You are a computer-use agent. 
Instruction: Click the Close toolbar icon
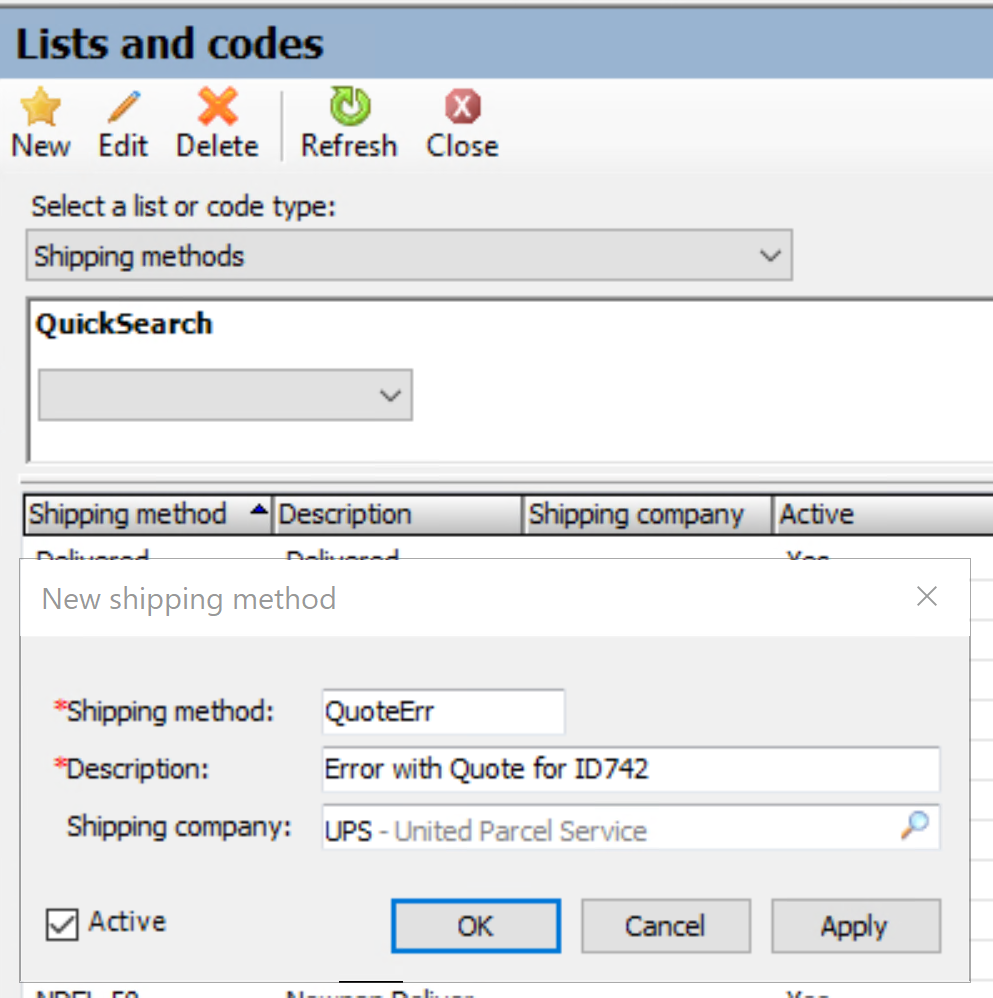(463, 106)
